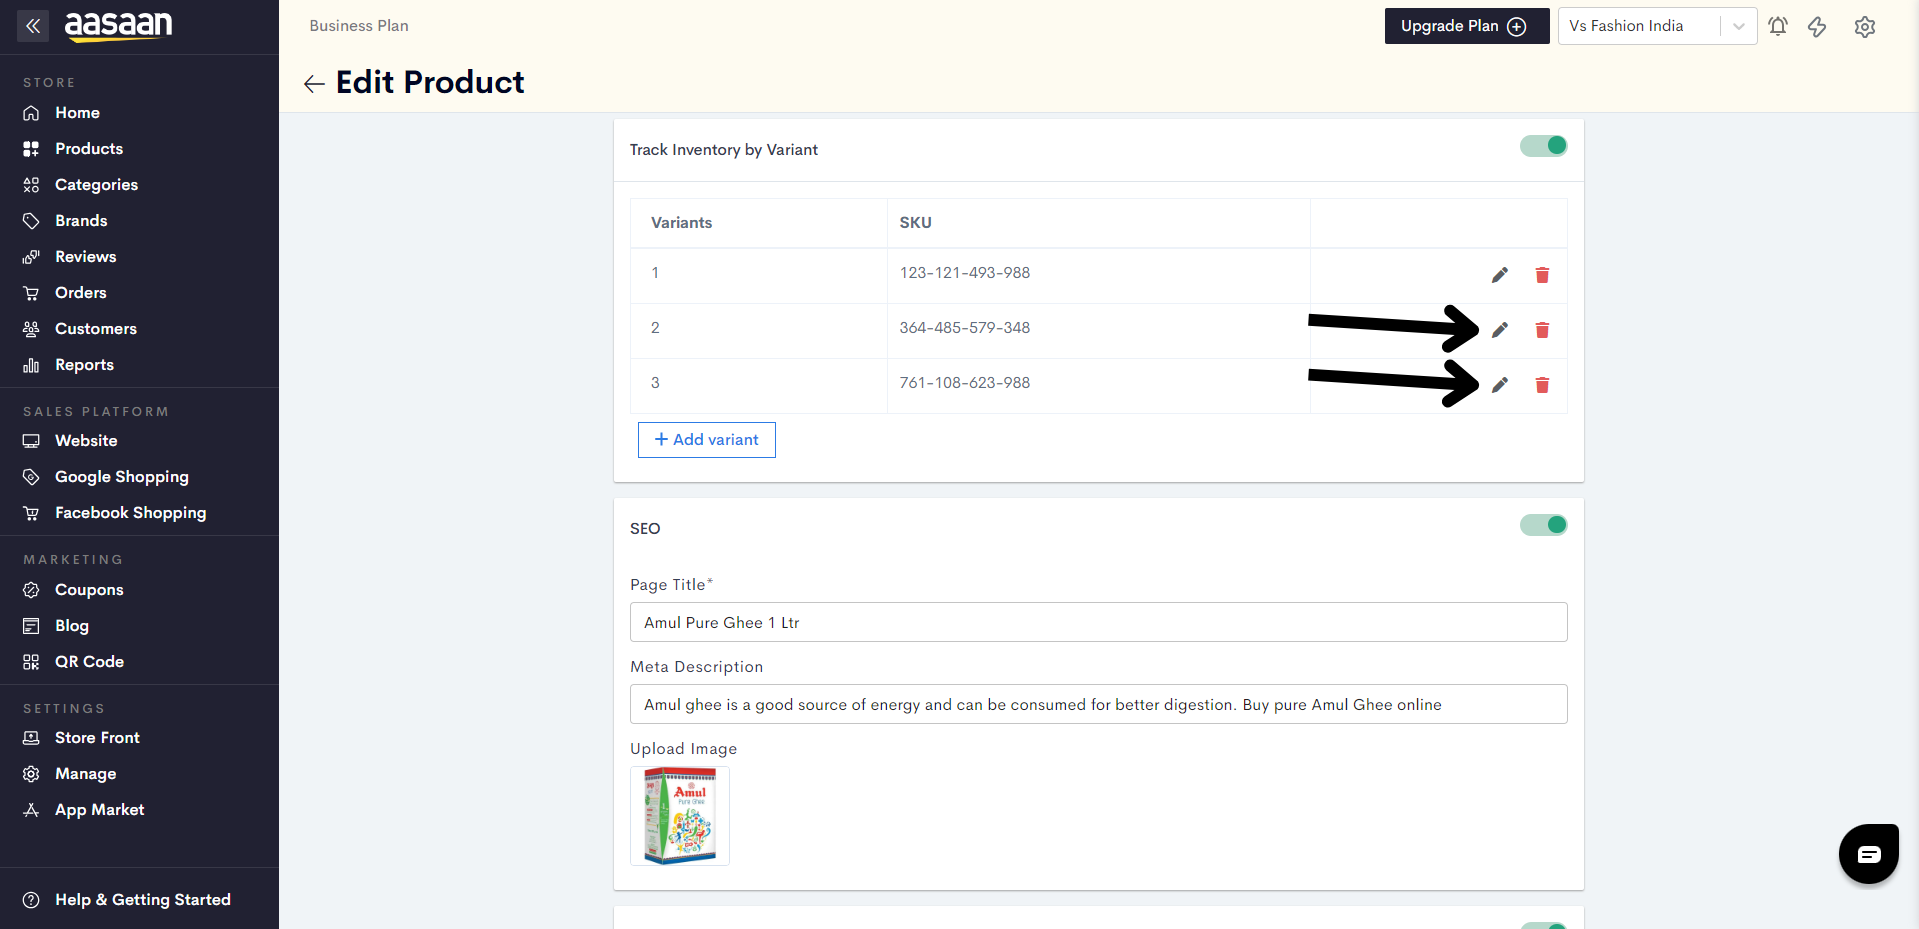Click the App Market icon
The width and height of the screenshot is (1919, 929).
pos(31,810)
